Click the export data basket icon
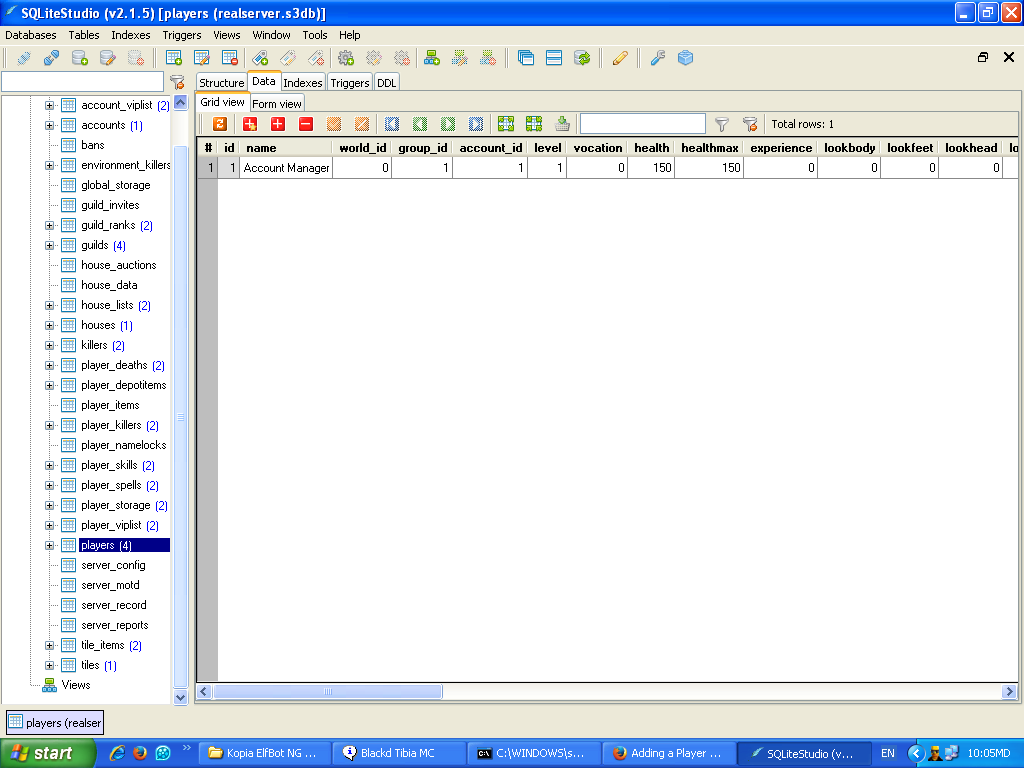The width and height of the screenshot is (1024, 768). click(x=562, y=124)
